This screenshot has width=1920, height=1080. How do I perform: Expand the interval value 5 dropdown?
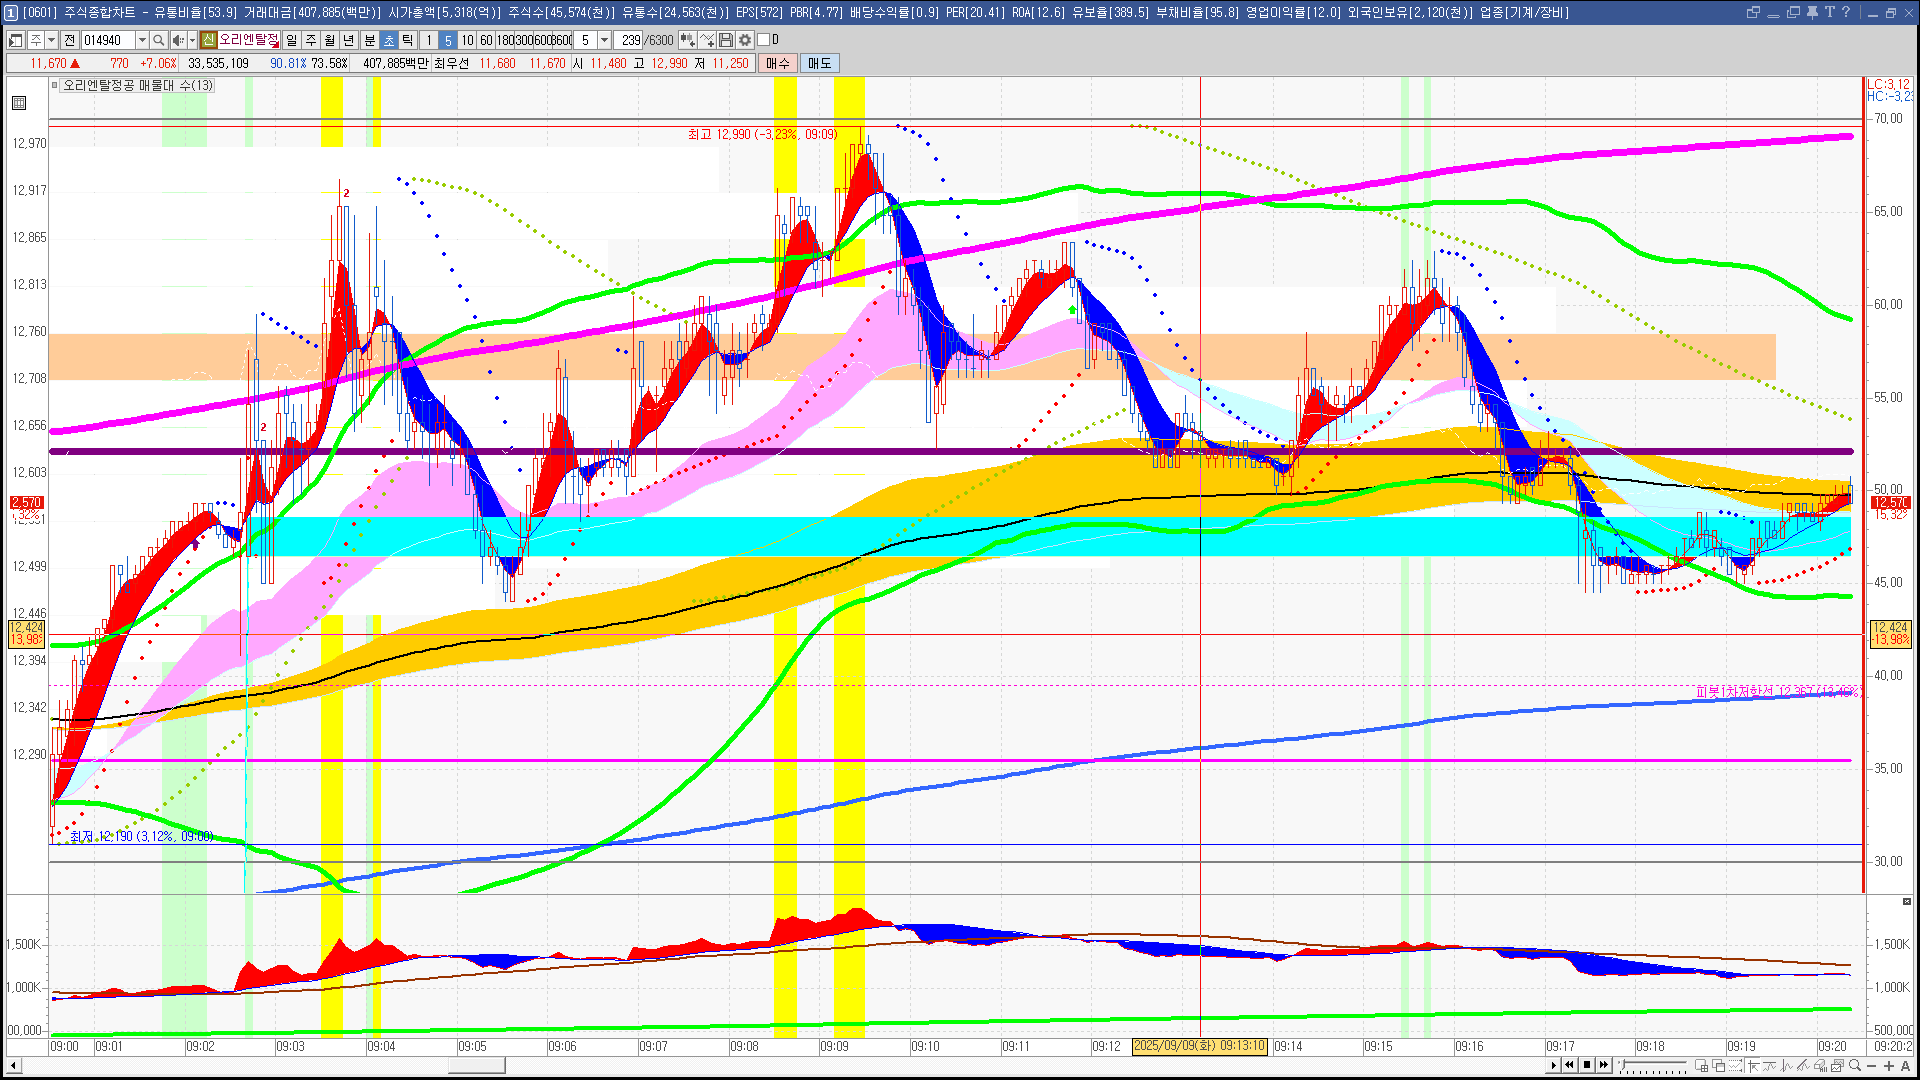pyautogui.click(x=604, y=40)
